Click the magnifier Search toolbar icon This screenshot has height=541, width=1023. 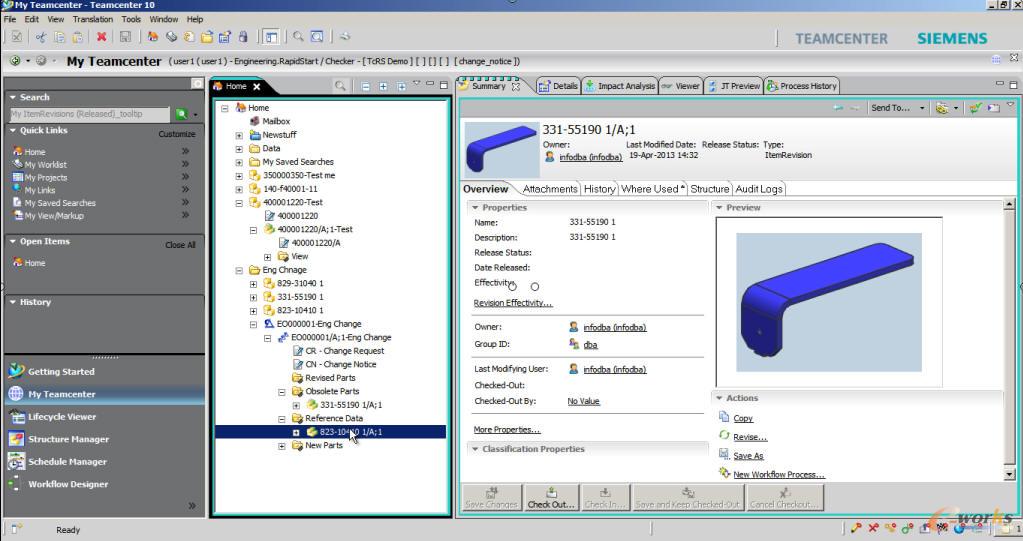298,37
